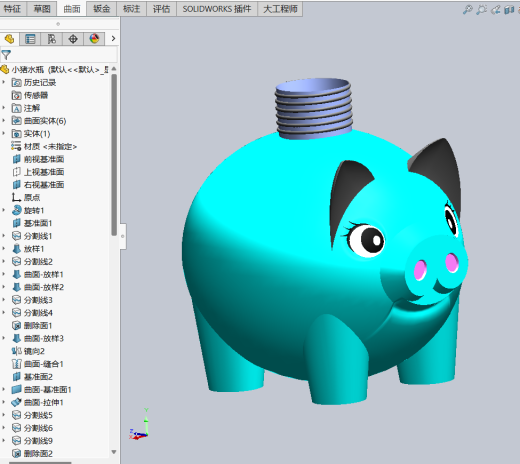Switch to the 草图 tab
Viewport: 520px width, 464px height.
coord(42,9)
